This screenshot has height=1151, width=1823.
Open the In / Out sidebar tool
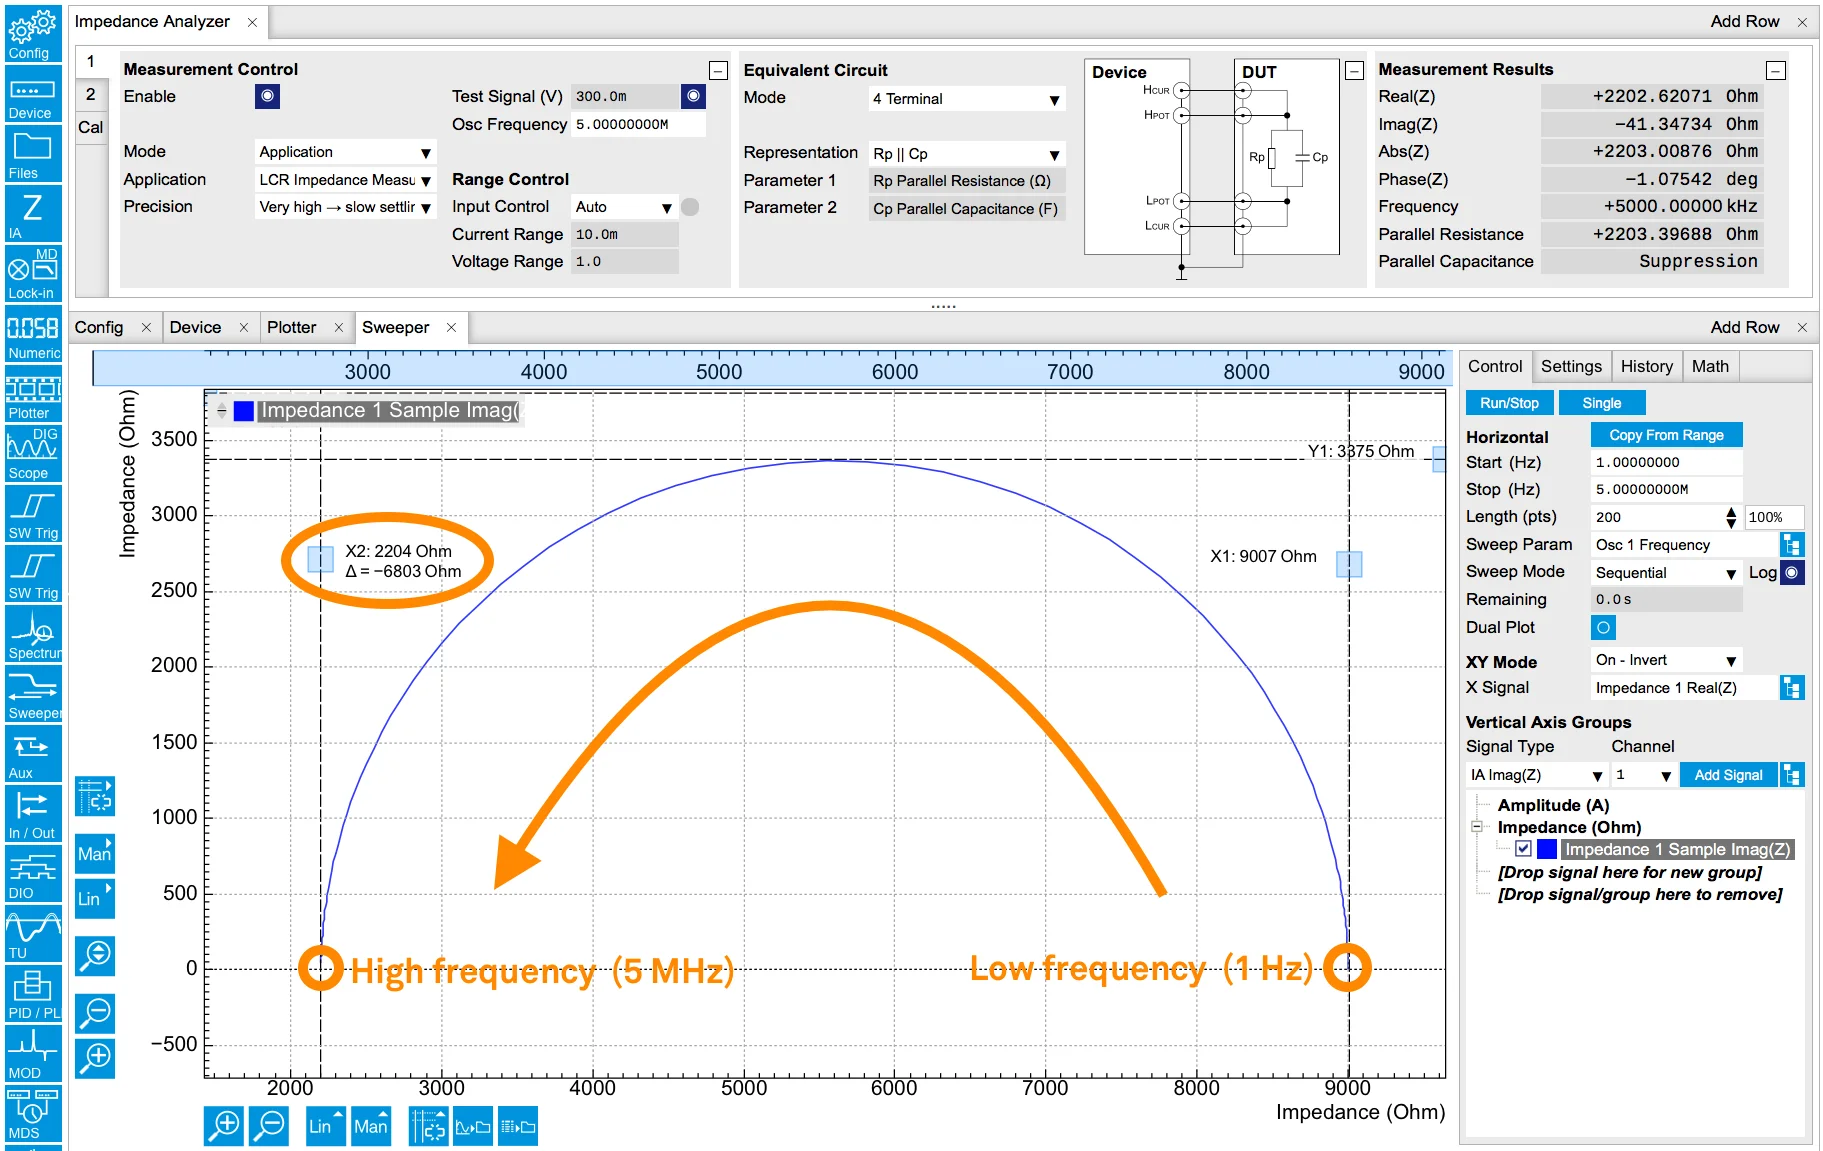[33, 814]
